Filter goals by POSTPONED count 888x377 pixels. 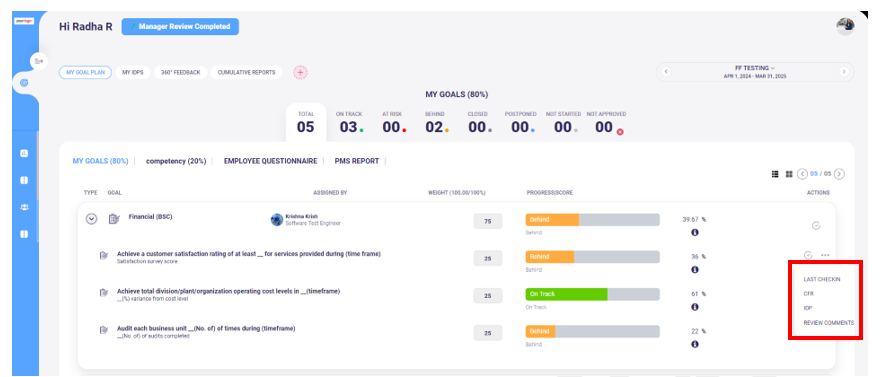(x=520, y=122)
